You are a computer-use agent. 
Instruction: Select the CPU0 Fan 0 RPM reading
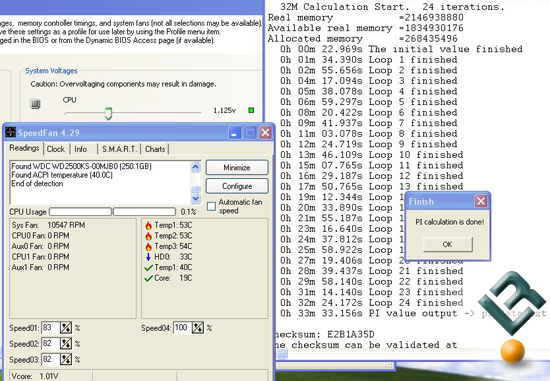41,236
